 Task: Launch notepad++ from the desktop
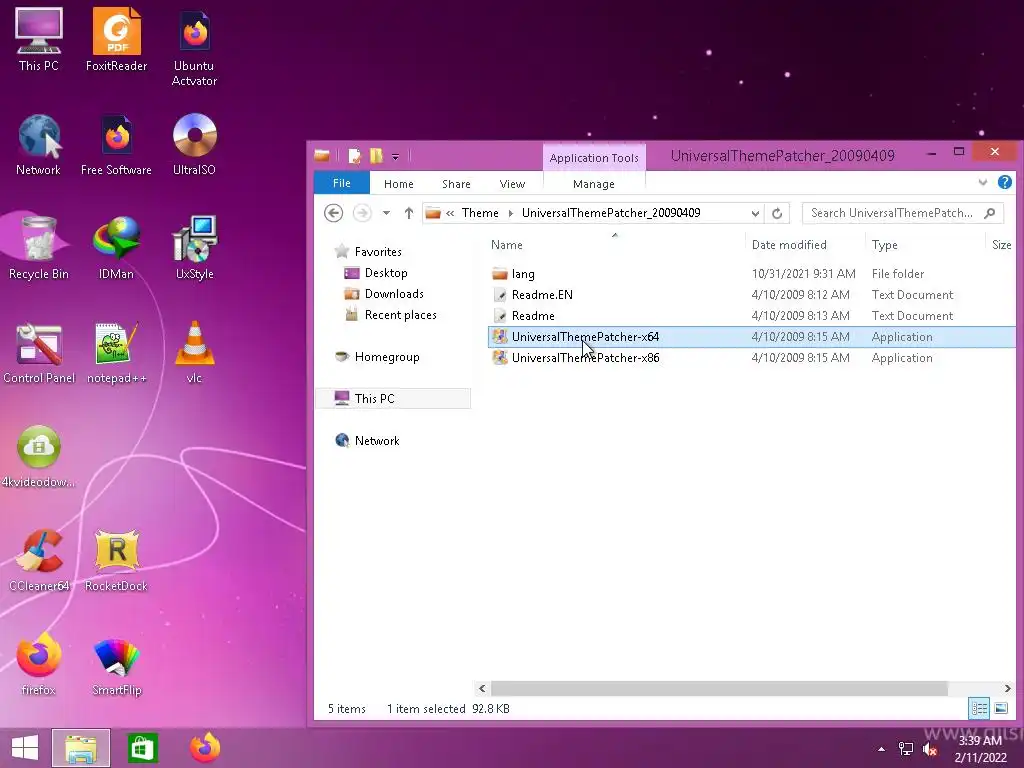pos(116,353)
